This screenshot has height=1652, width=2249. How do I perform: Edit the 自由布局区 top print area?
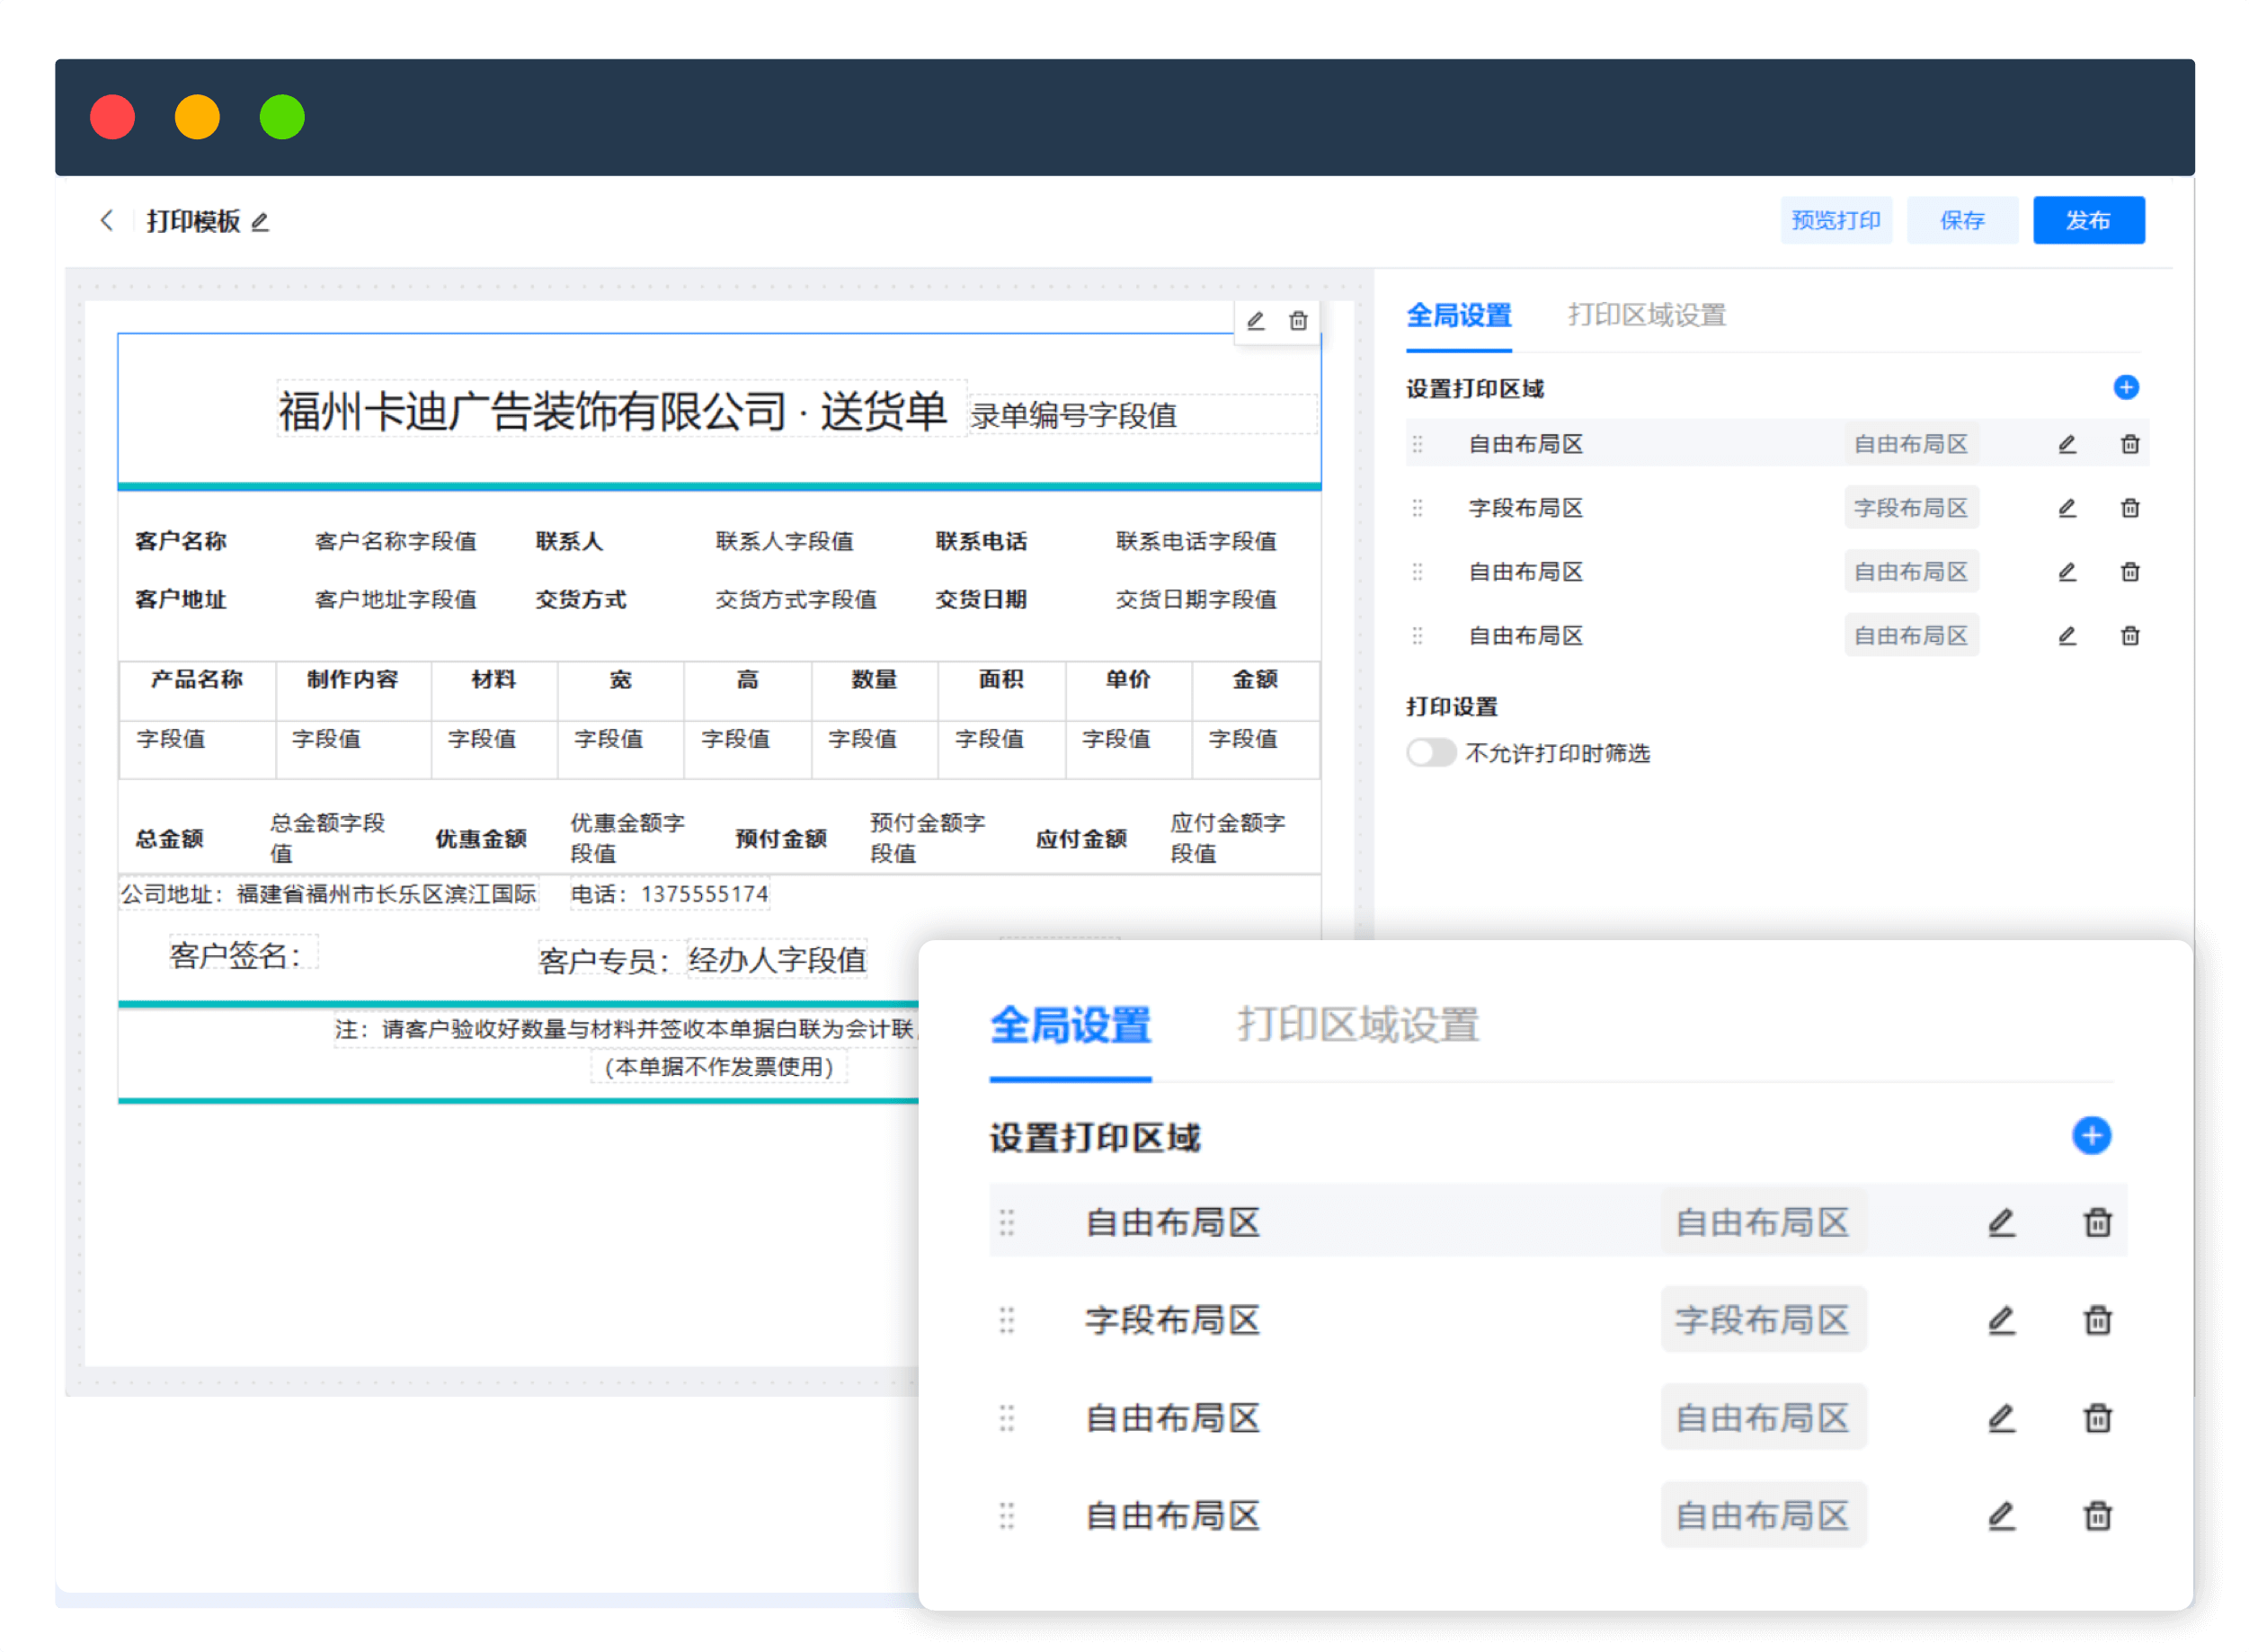(x=2067, y=443)
